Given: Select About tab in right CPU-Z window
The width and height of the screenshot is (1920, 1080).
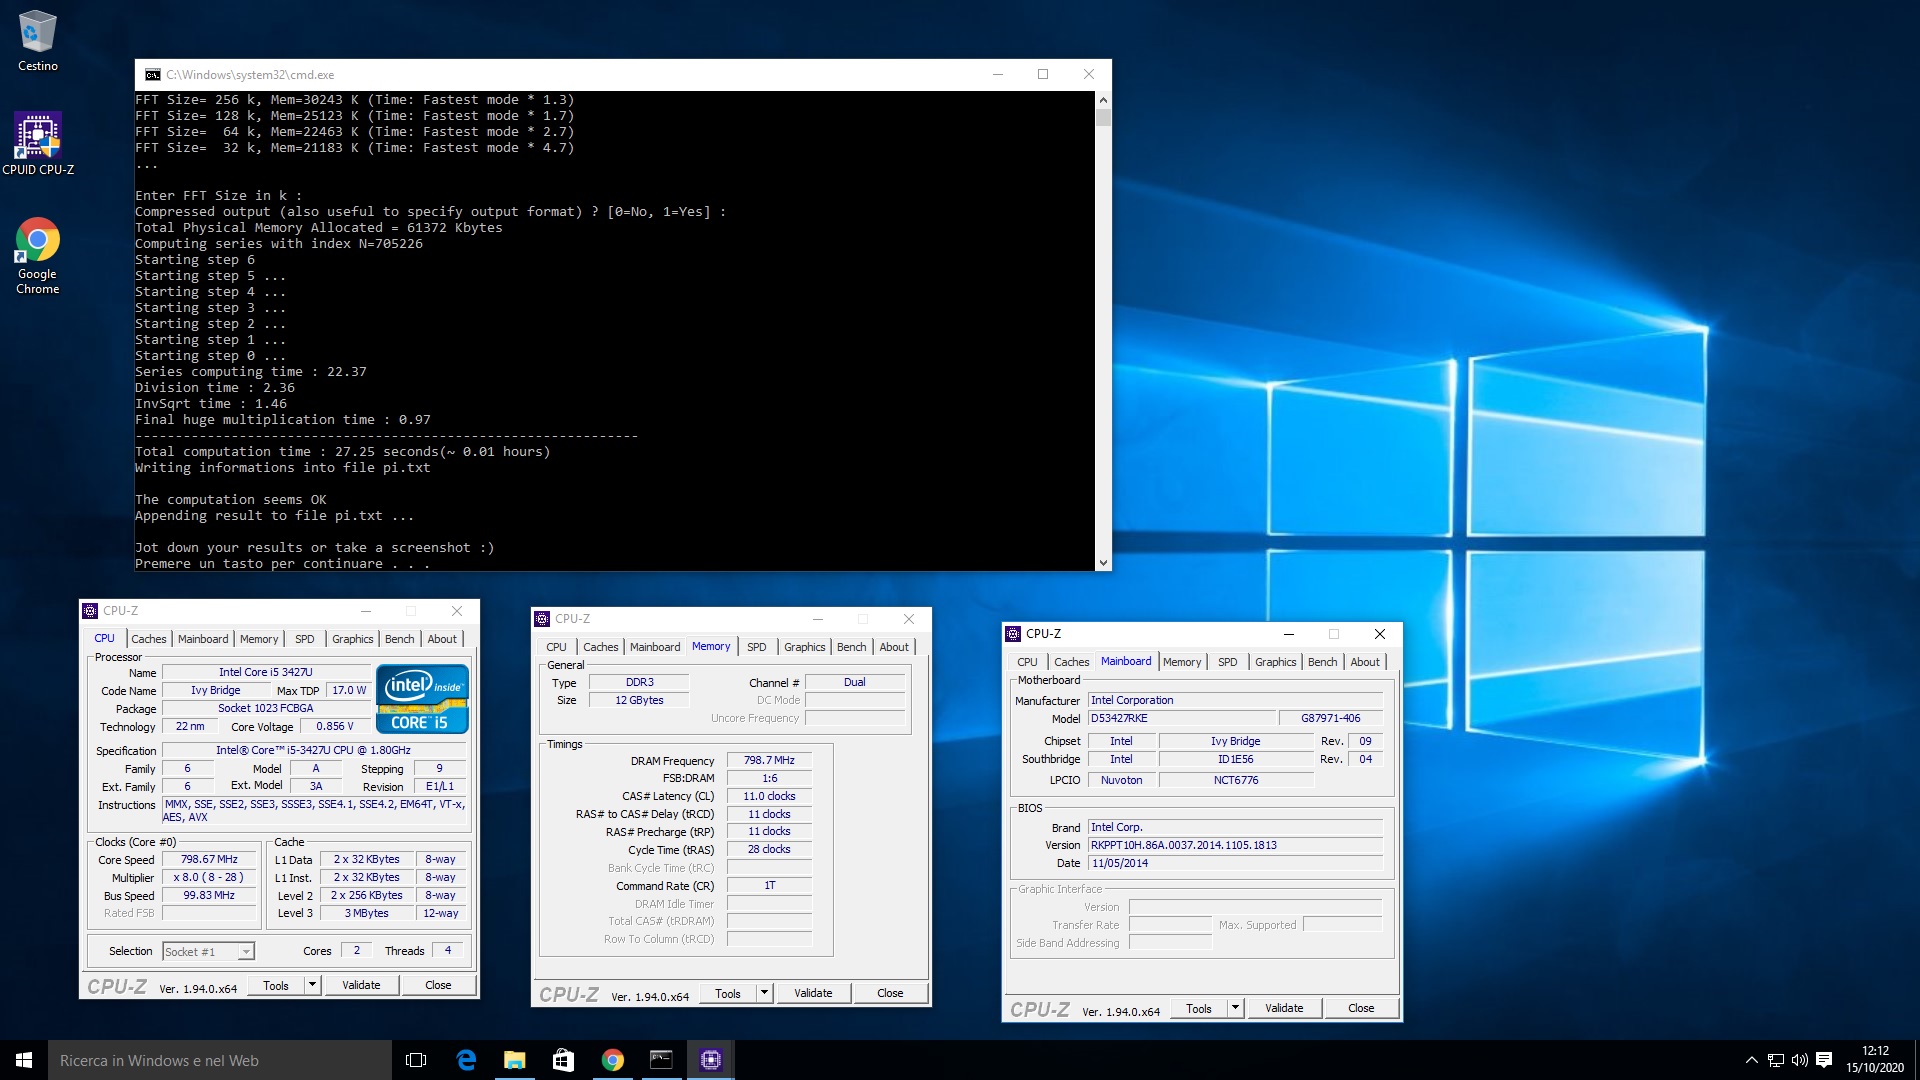Looking at the screenshot, I should click(x=1365, y=662).
